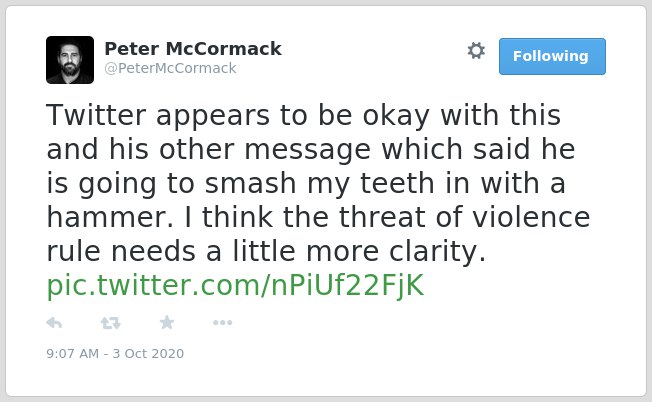The image size is (652, 402).
Task: Reply to the tweet about violence rule
Action: [54, 323]
